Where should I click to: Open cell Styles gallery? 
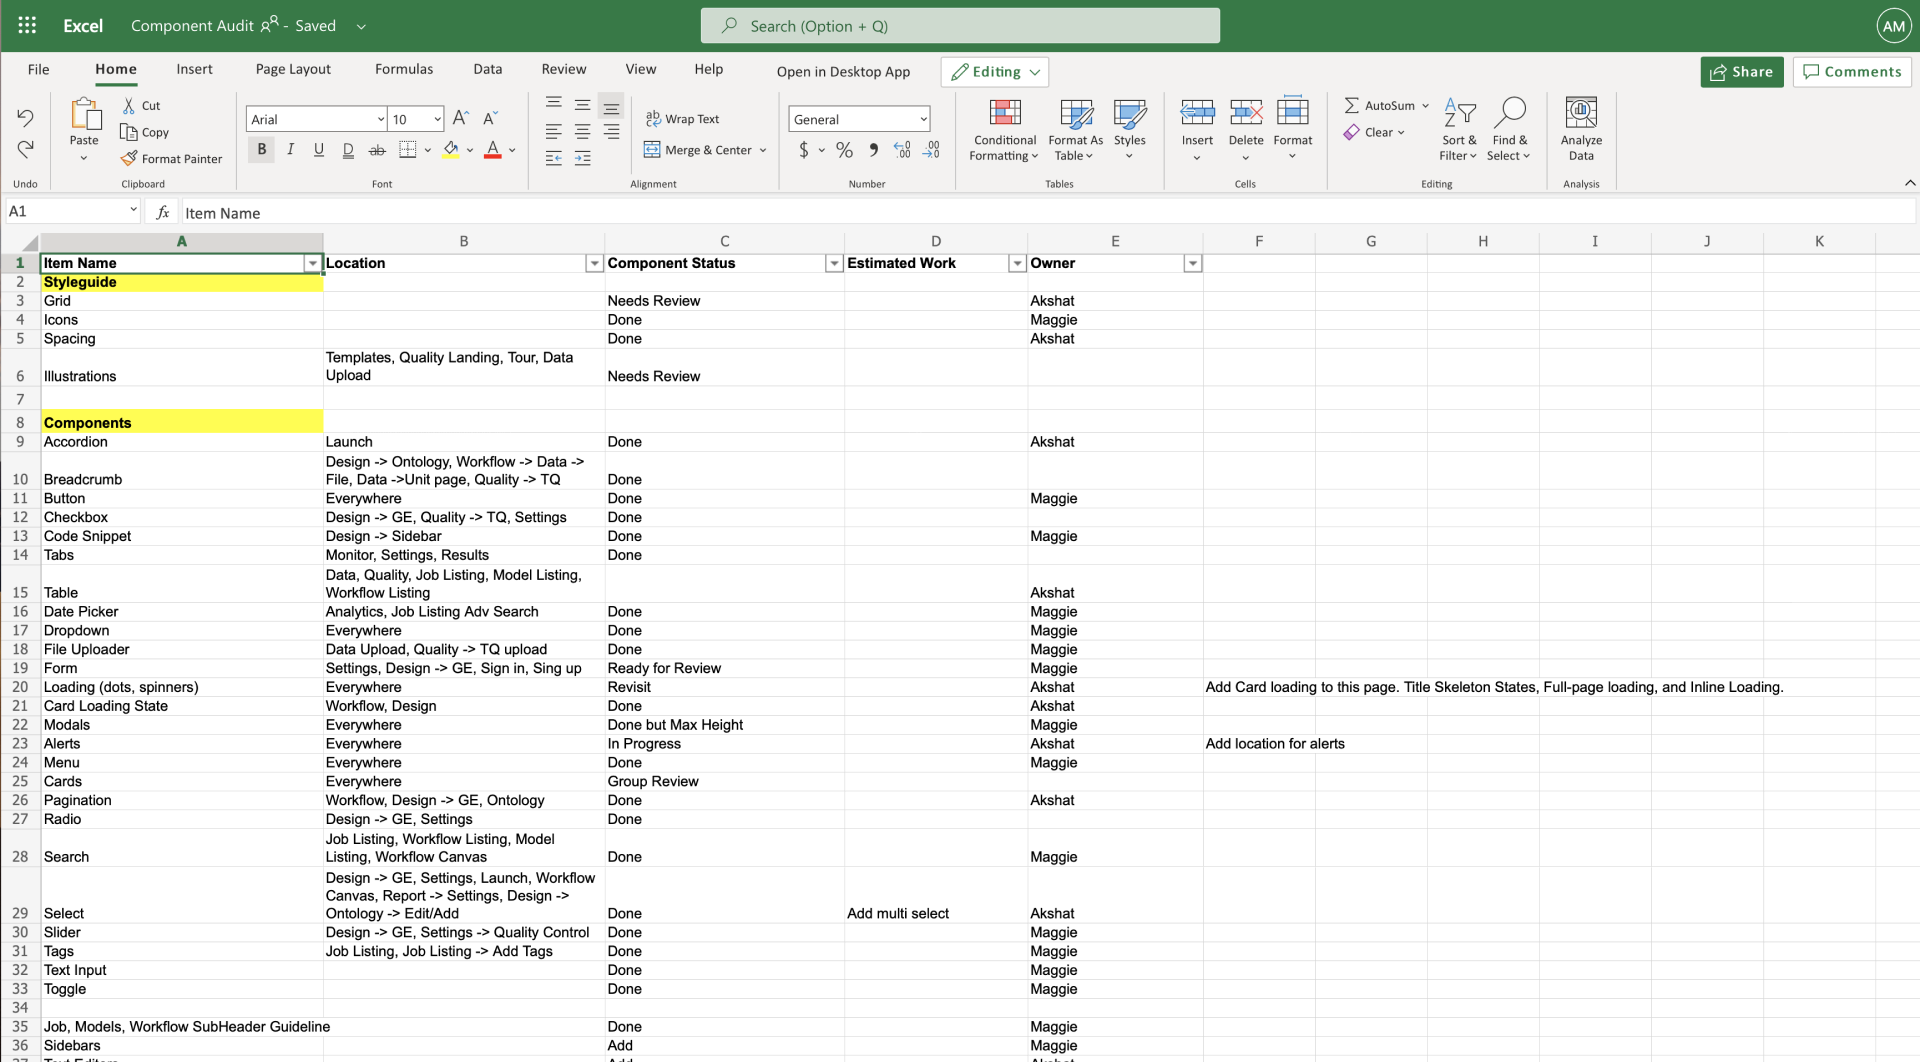tap(1129, 130)
